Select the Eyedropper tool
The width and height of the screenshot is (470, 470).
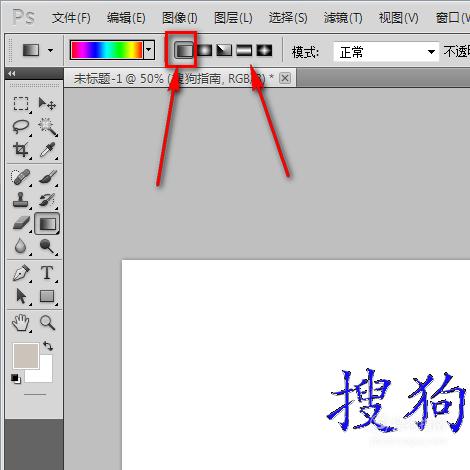pos(47,150)
